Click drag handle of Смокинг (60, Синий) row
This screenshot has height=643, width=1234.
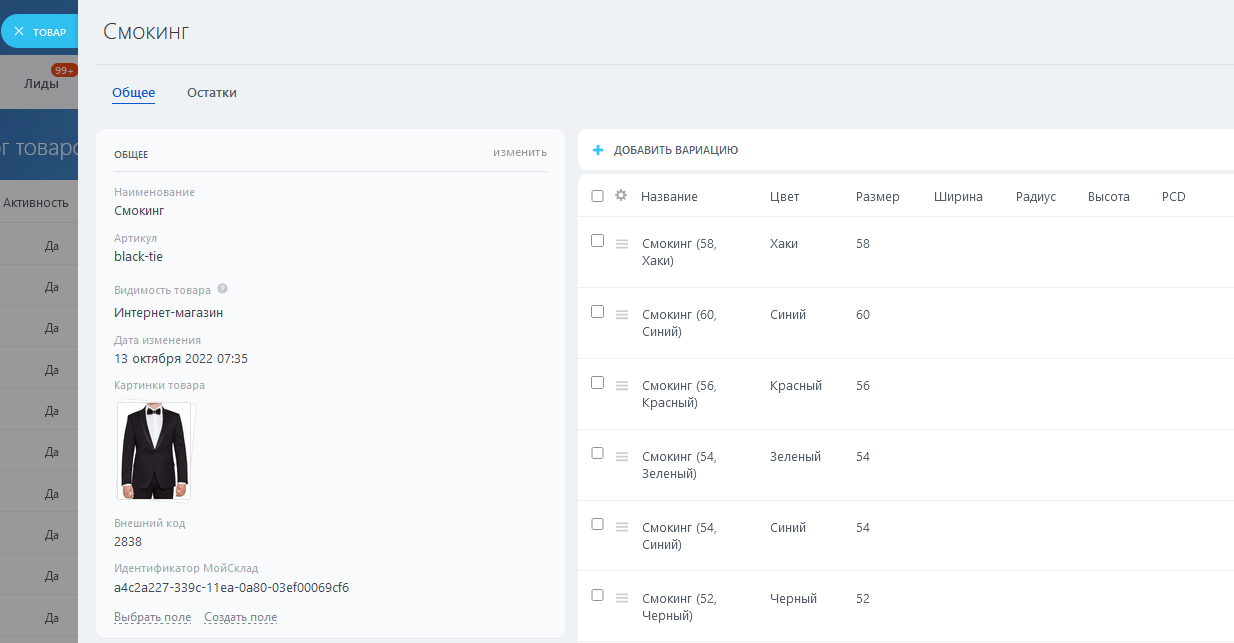point(622,315)
